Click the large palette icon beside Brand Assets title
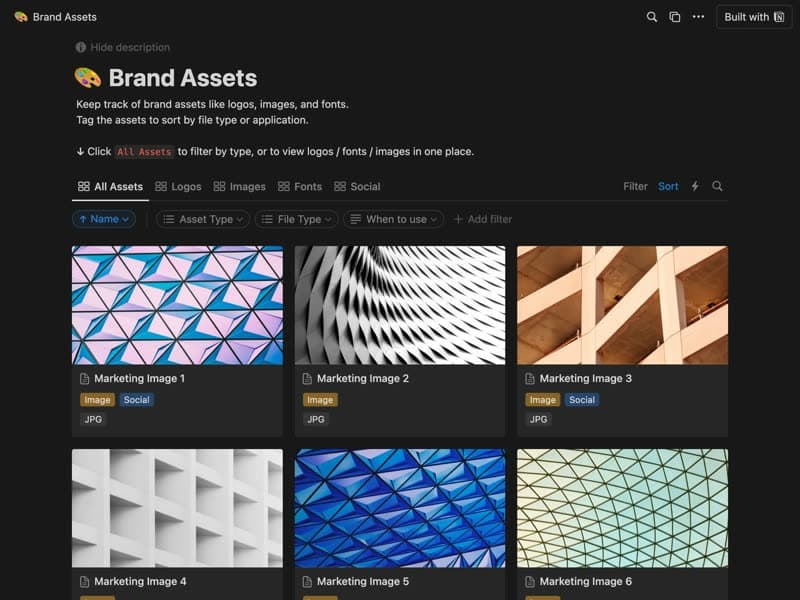Image resolution: width=800 pixels, height=600 pixels. tap(88, 78)
